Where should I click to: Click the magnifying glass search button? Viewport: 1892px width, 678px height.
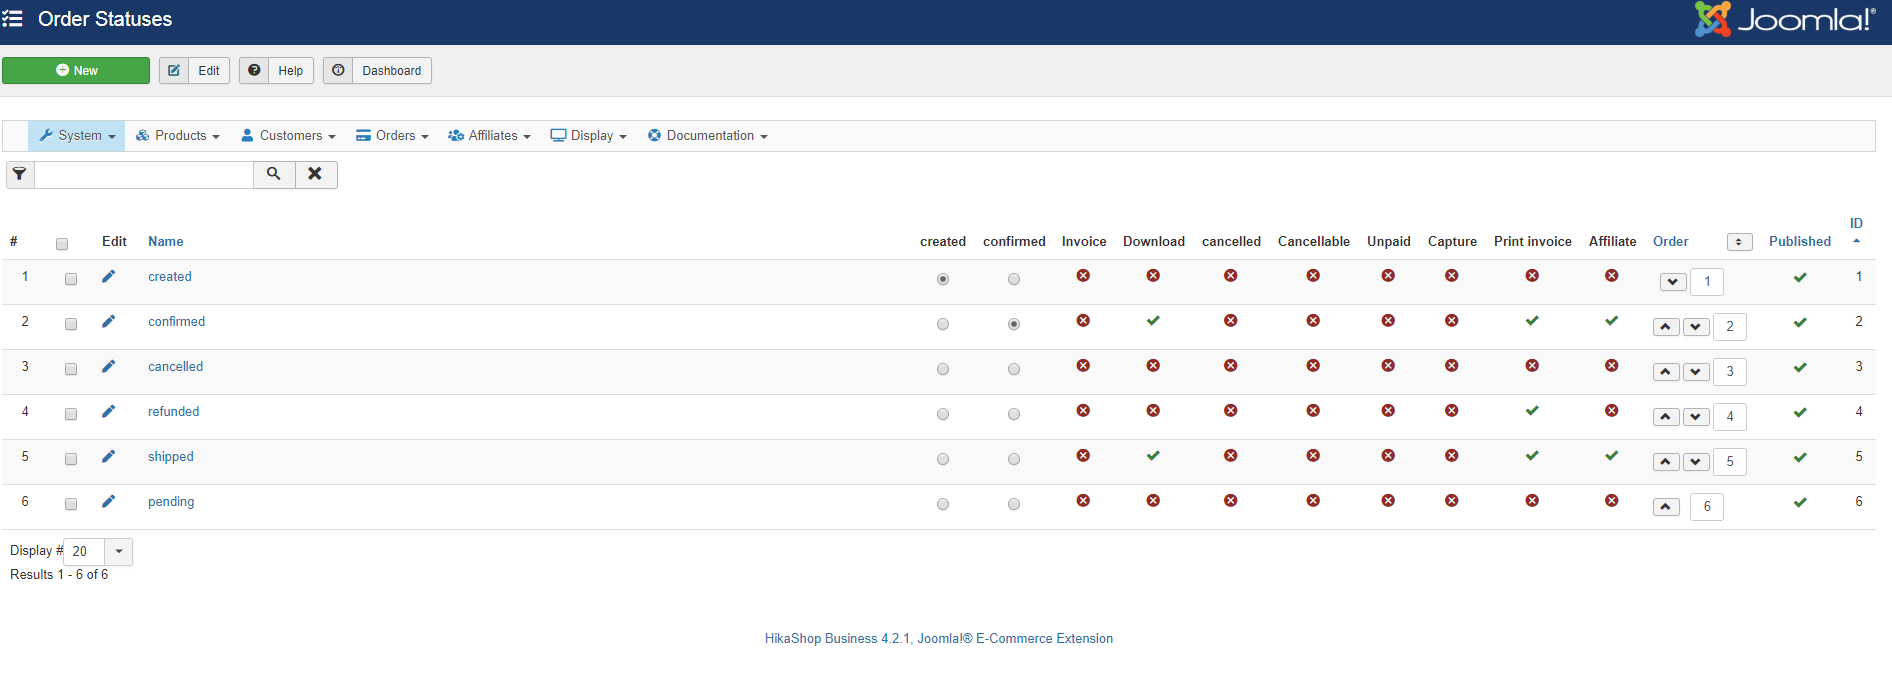(x=274, y=174)
